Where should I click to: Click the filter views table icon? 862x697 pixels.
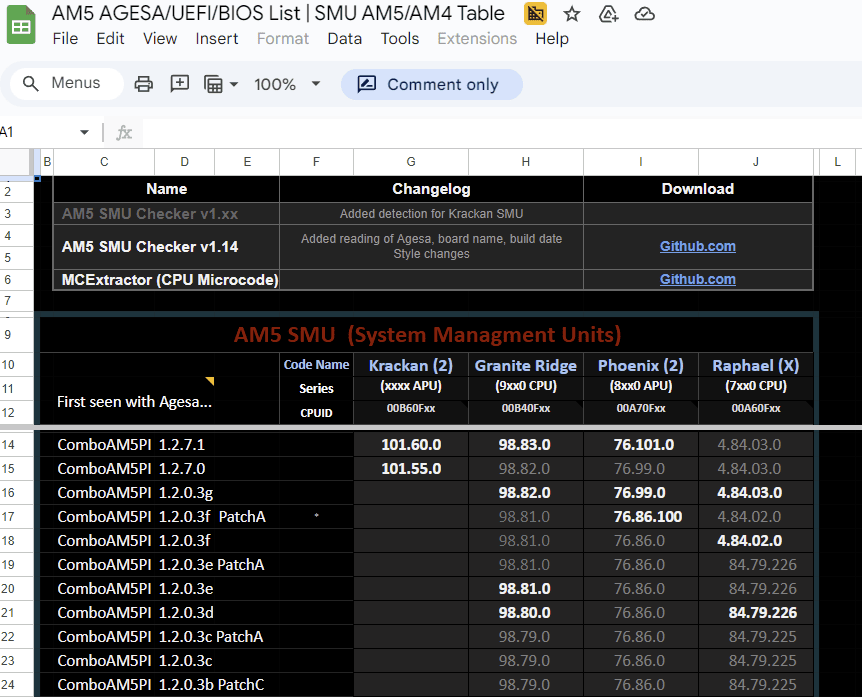[213, 84]
